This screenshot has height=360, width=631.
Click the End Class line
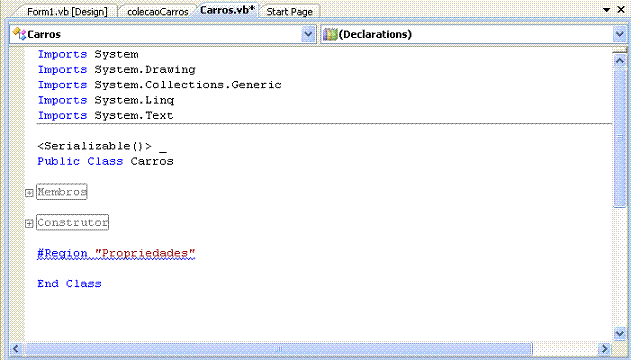69,284
